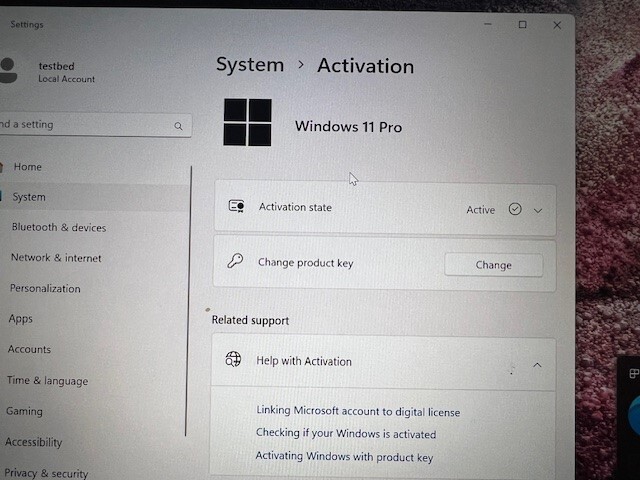Image resolution: width=640 pixels, height=480 pixels.
Task: Click the Activation state certificate icon
Action: tap(236, 206)
